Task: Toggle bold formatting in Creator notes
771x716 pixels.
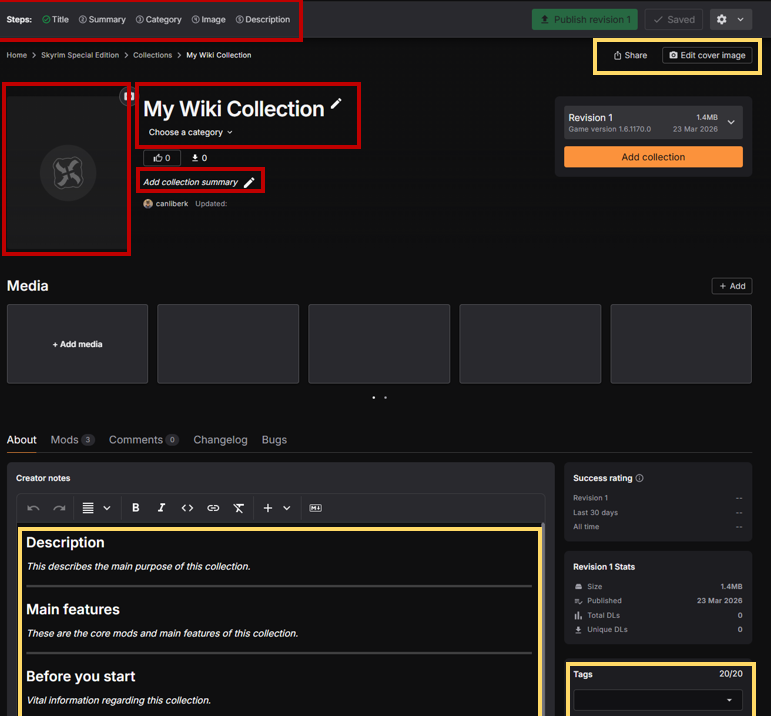Action: pyautogui.click(x=136, y=508)
